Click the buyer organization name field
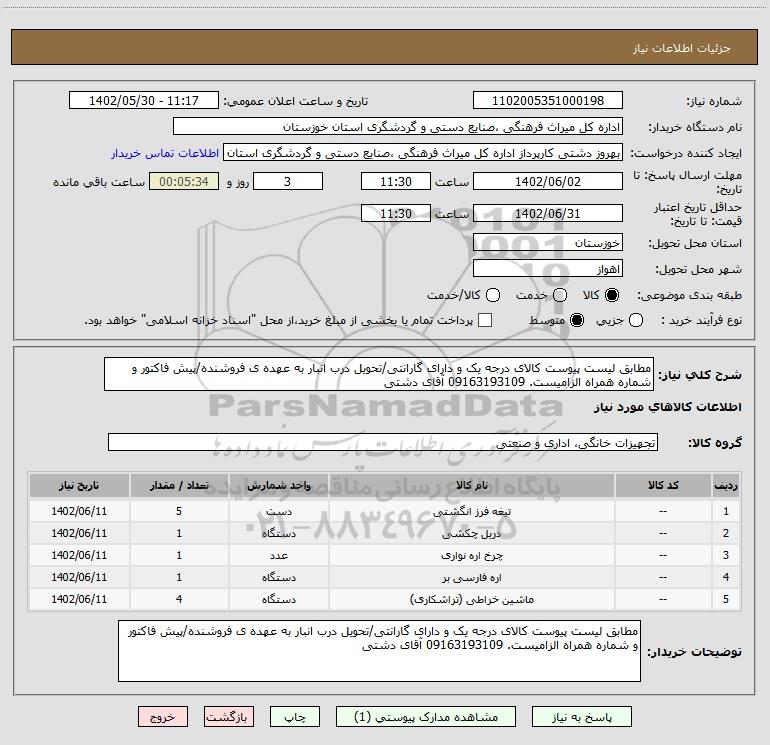This screenshot has height=745, width=770. coord(398,127)
